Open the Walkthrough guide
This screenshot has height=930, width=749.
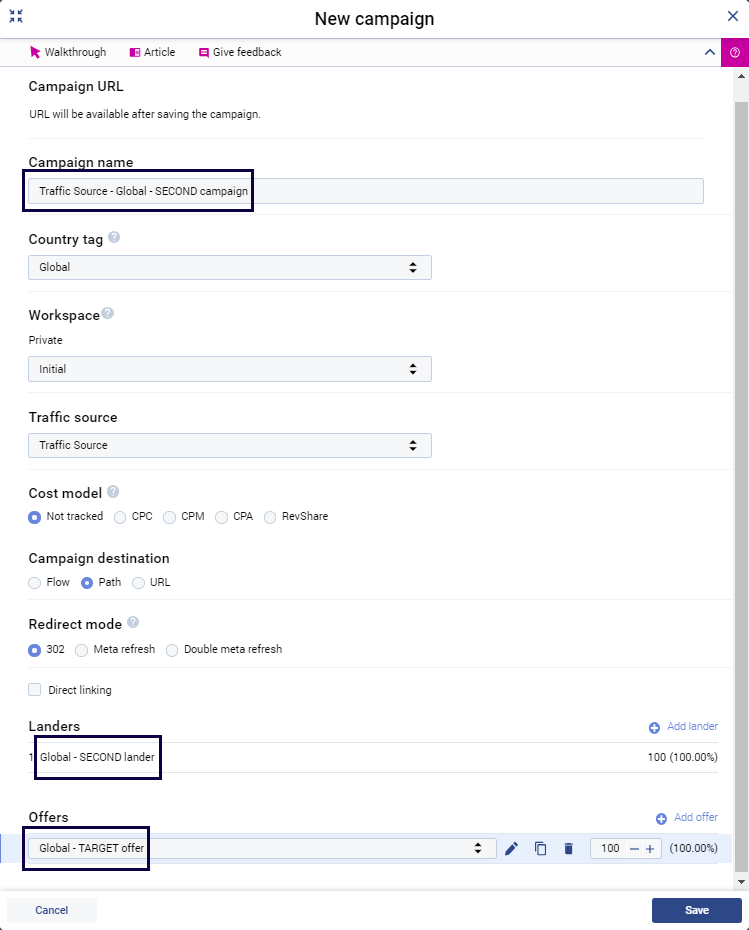tap(68, 52)
